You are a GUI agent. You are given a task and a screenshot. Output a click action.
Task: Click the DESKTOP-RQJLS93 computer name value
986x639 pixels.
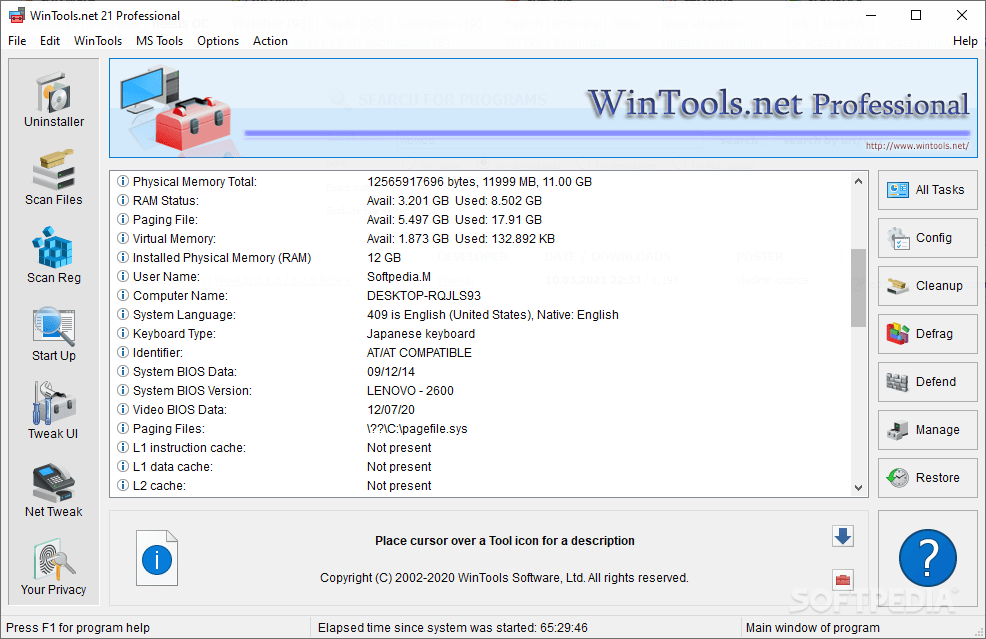[x=424, y=296]
